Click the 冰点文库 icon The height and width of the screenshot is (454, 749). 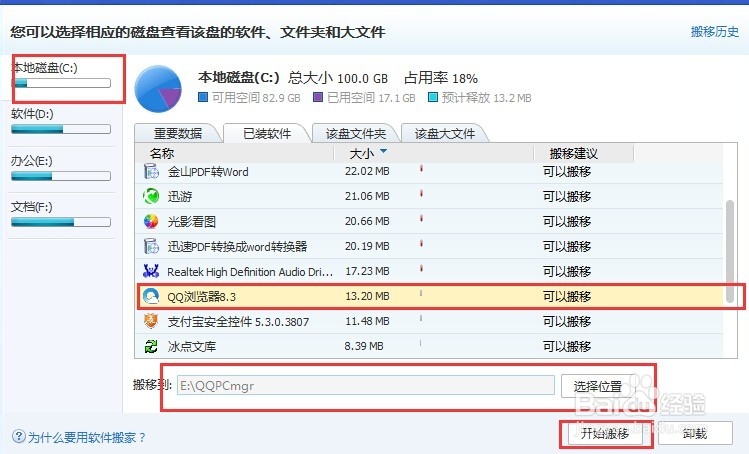click(x=151, y=346)
